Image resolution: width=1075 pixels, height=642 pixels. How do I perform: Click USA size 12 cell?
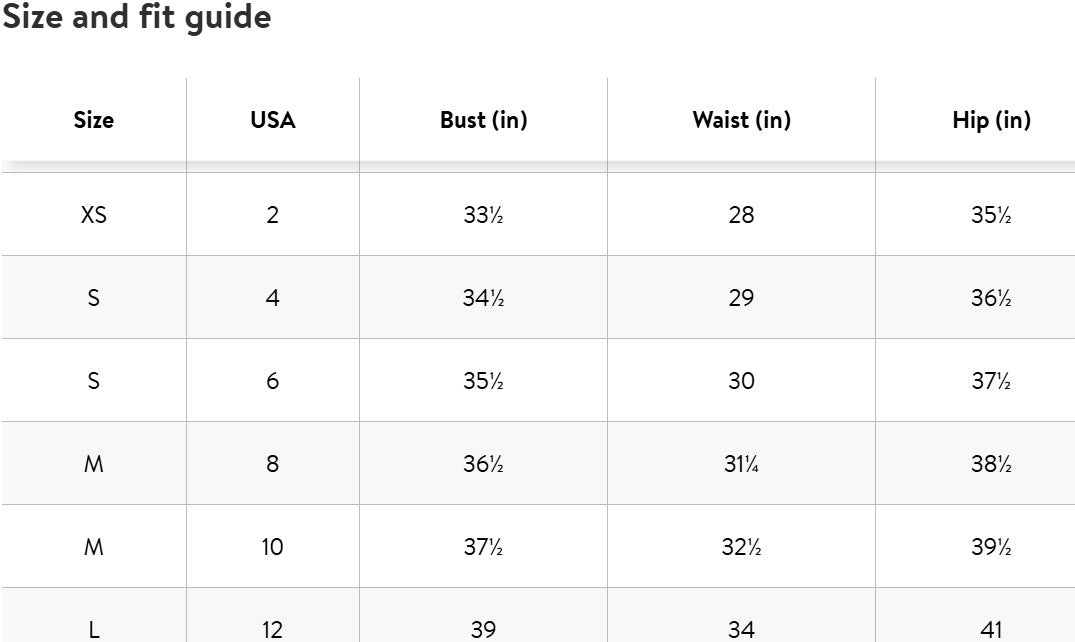pyautogui.click(x=273, y=629)
